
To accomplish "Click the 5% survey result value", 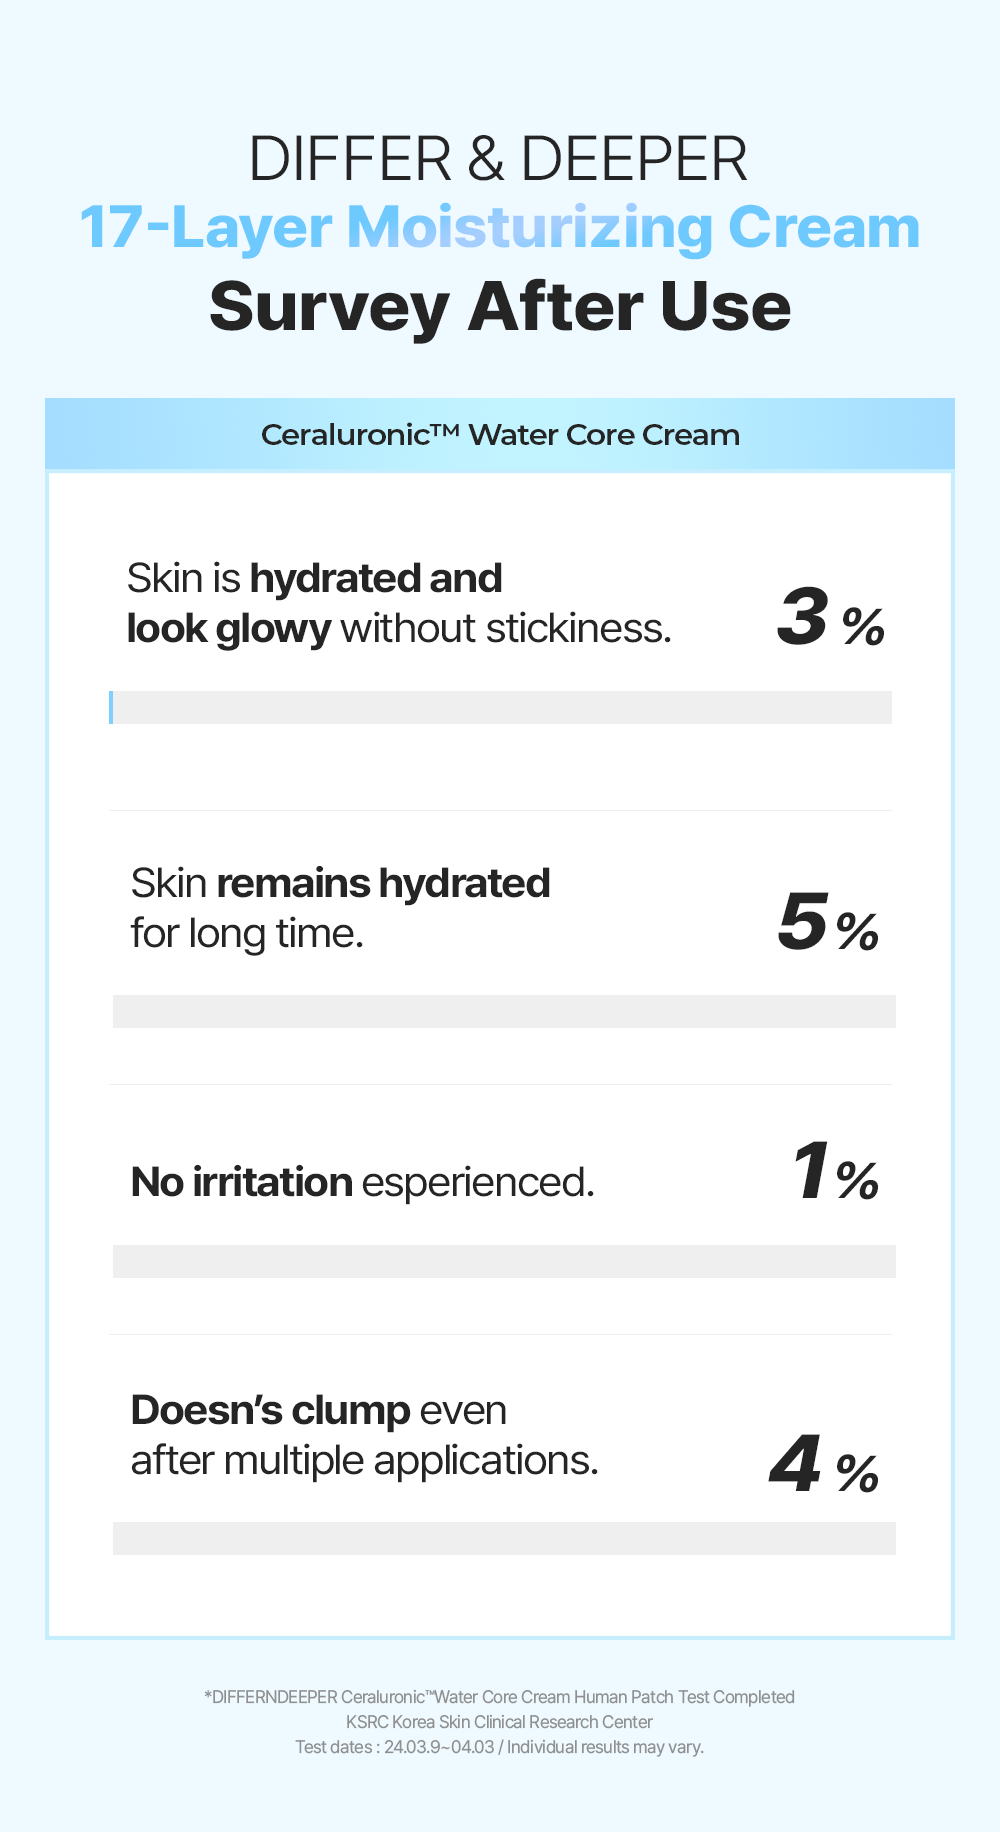I will click(827, 923).
